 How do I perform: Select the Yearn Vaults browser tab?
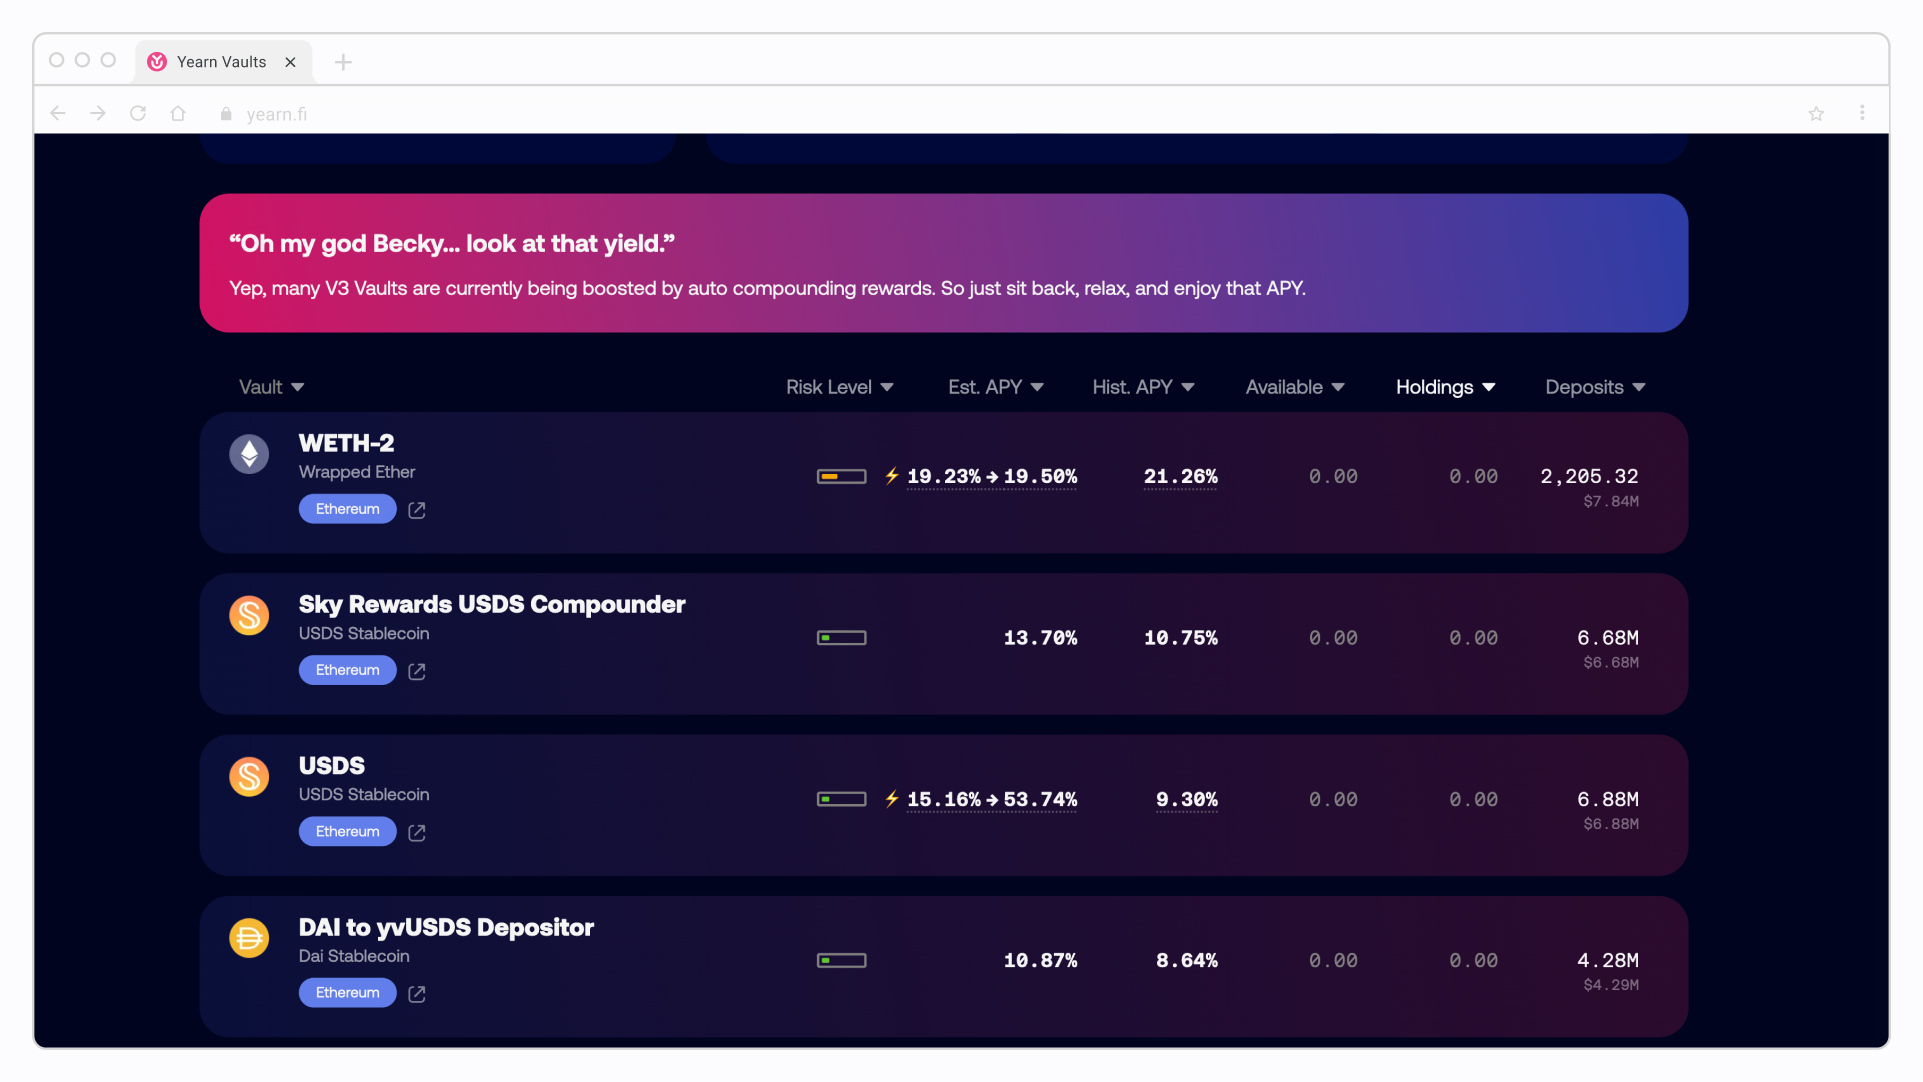tap(223, 62)
